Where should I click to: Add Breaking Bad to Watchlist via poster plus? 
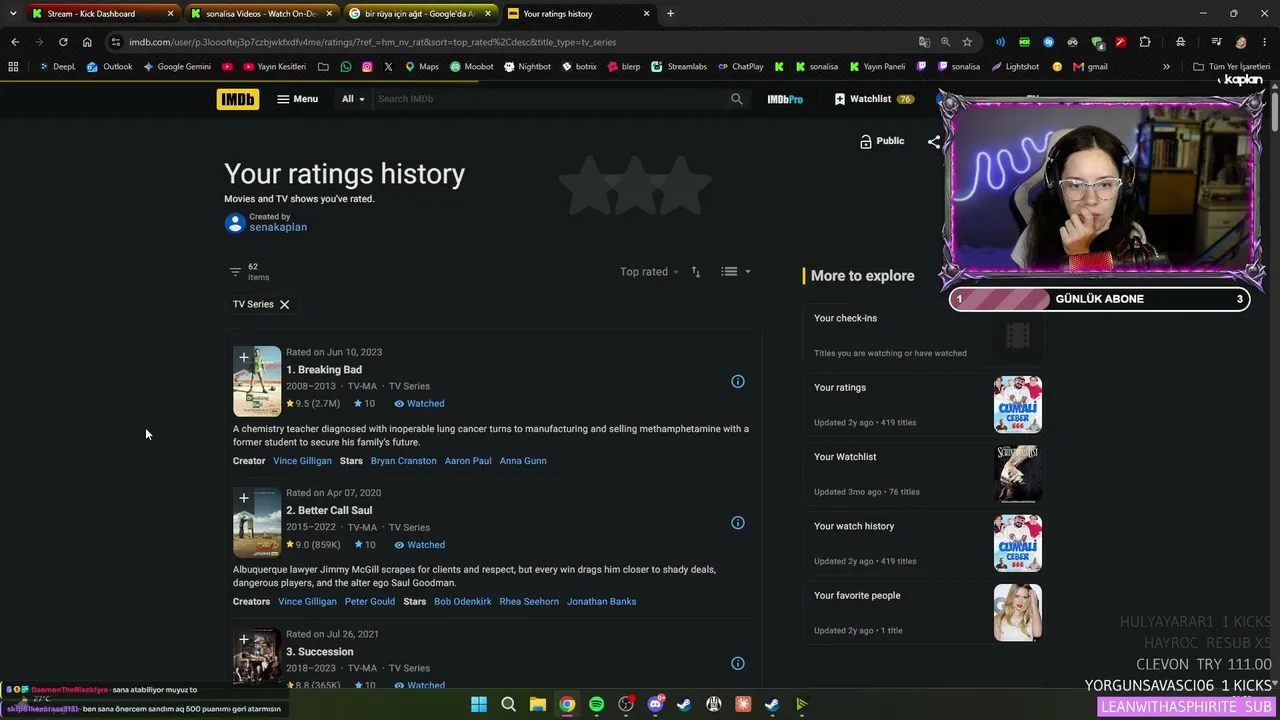tap(243, 357)
